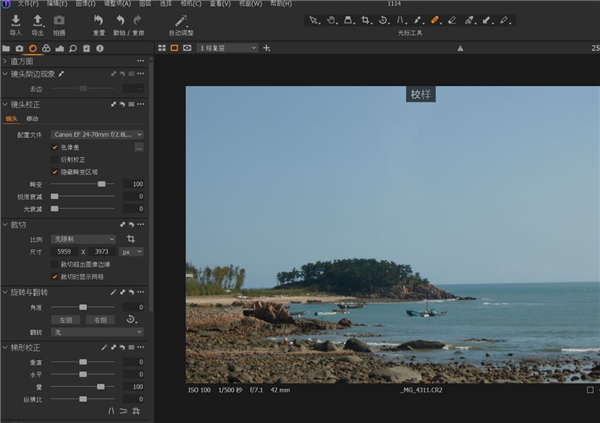The image size is (600, 423).
Task: Click the undo arrow in toolbar
Action: click(120, 20)
